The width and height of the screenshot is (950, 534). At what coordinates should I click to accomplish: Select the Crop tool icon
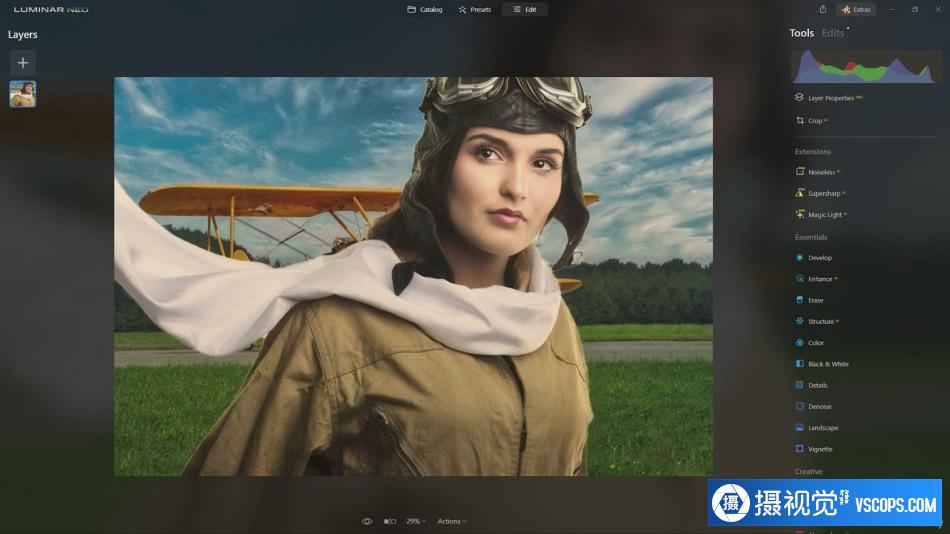pyautogui.click(x=800, y=121)
